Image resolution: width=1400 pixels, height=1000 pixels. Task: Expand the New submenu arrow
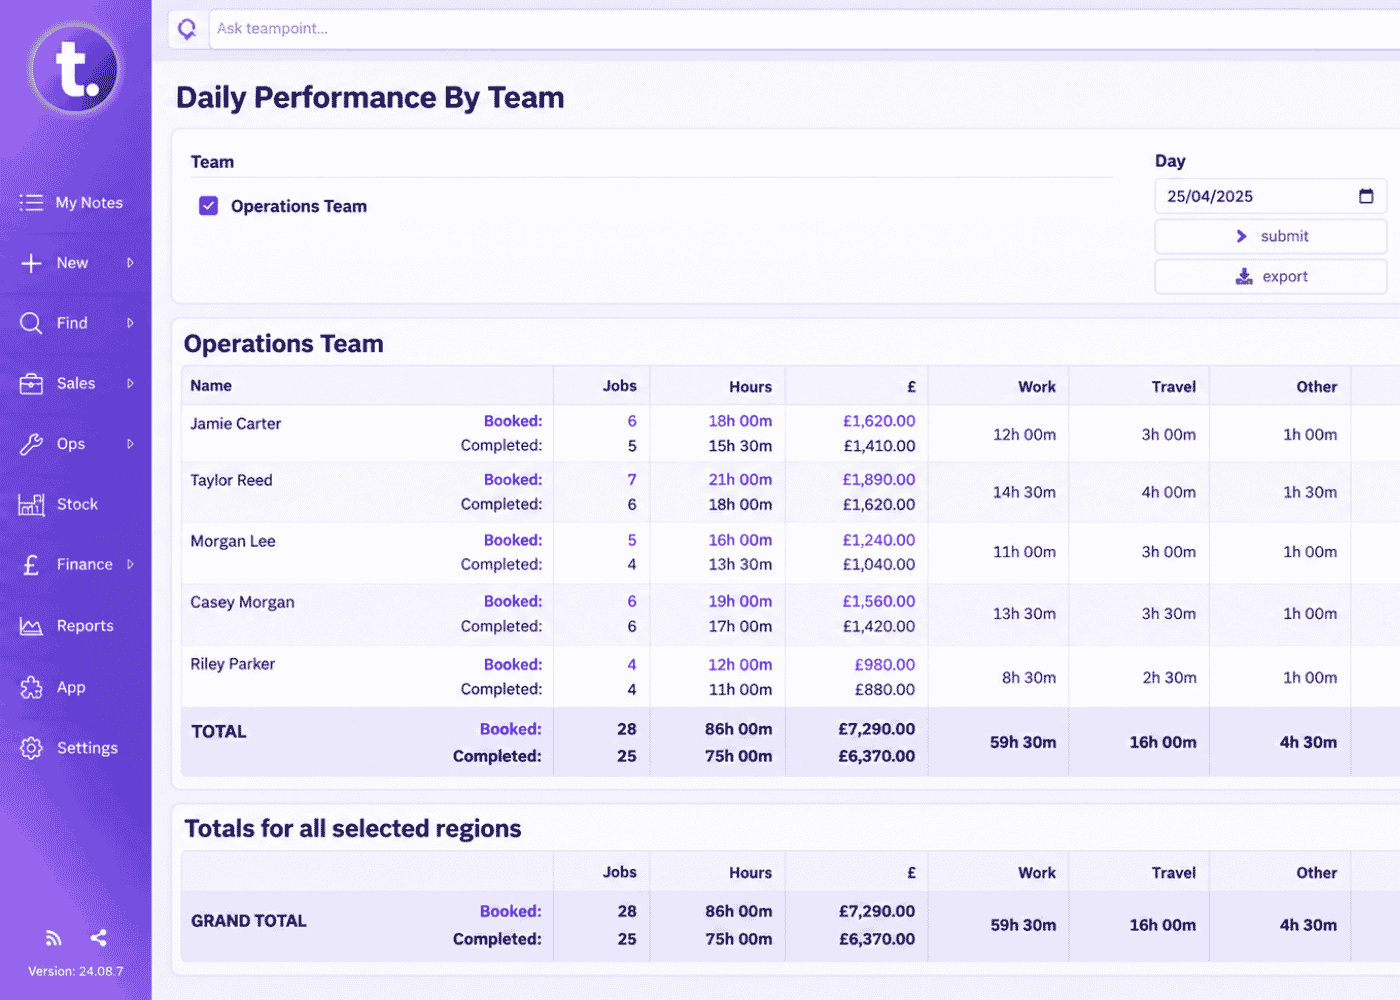[130, 263]
